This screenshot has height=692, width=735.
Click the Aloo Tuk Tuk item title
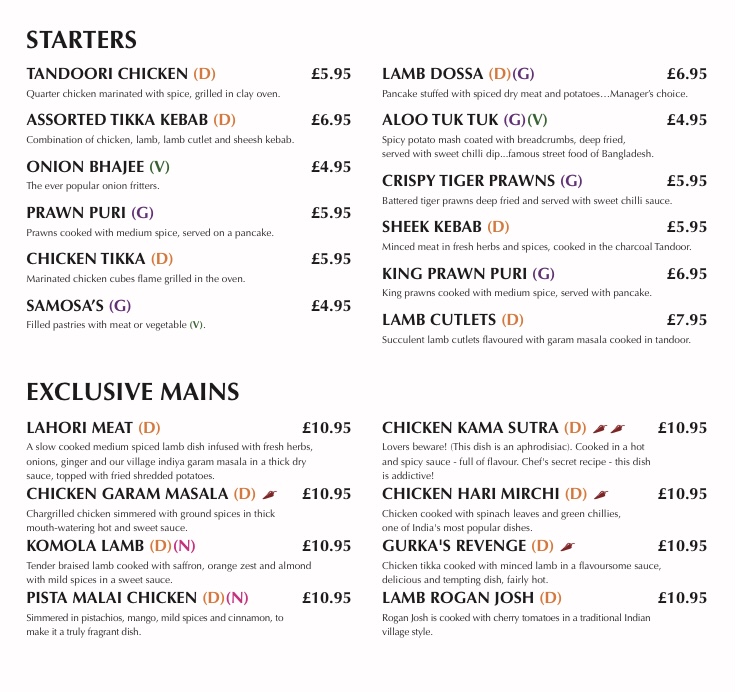click(440, 120)
